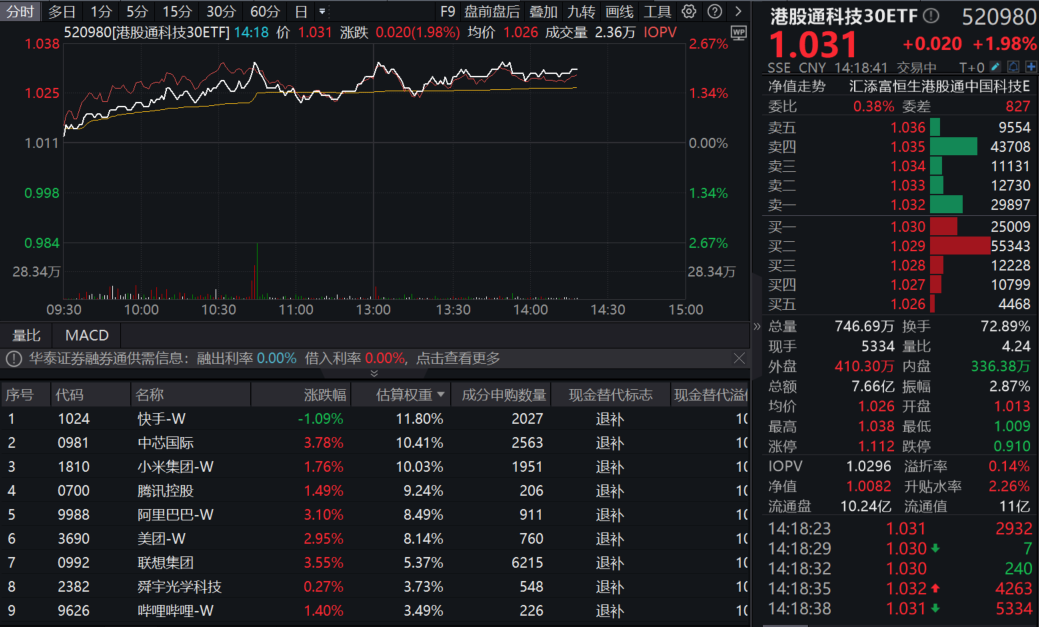The height and width of the screenshot is (627, 1039).
Task: Click the bell alert icon in the quote panel
Action: coord(1013,66)
